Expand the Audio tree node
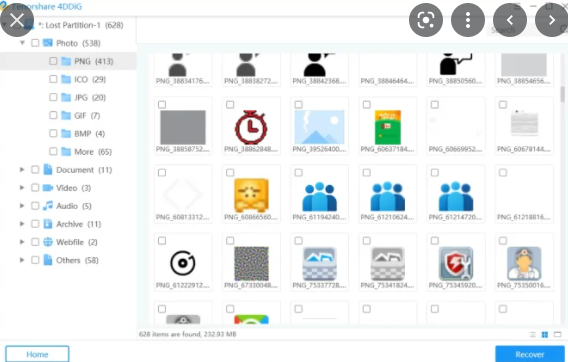This screenshot has height=362, width=568. pos(22,206)
